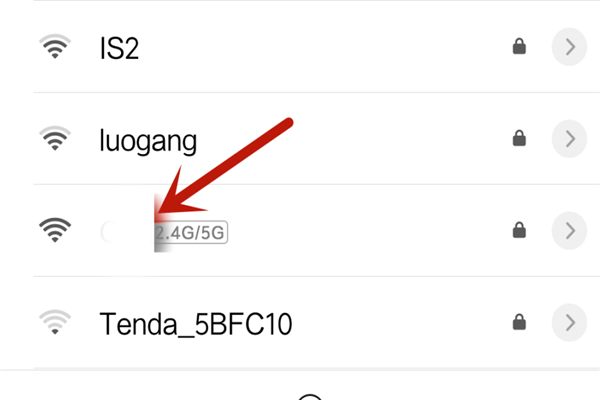The width and height of the screenshot is (600, 400).
Task: Tap the luogang Wi-Fi signal icon
Action: [55, 138]
